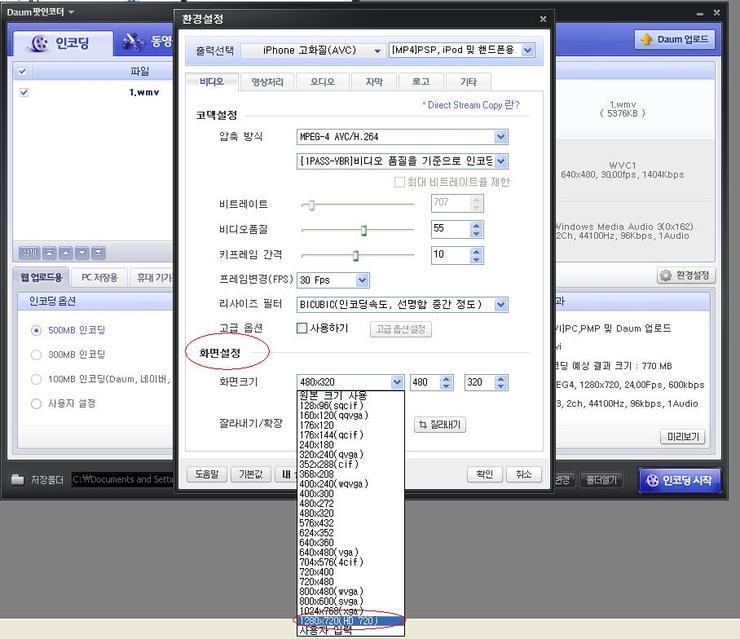Close the 환경설정 settings dialog
Screen dimensions: 740x639
click(543, 19)
